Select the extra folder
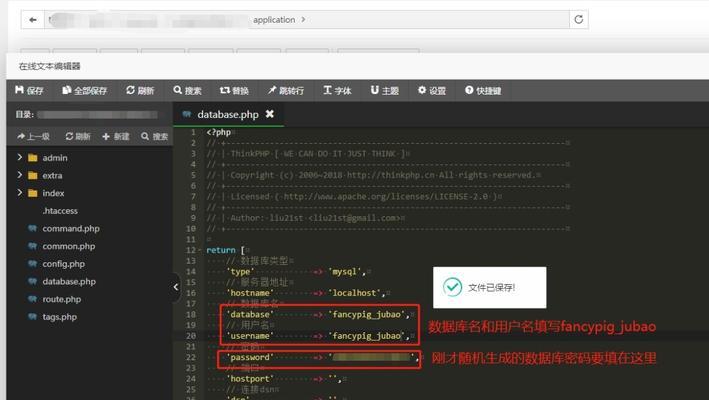Viewport: 709px width, 400px height. (x=52, y=175)
